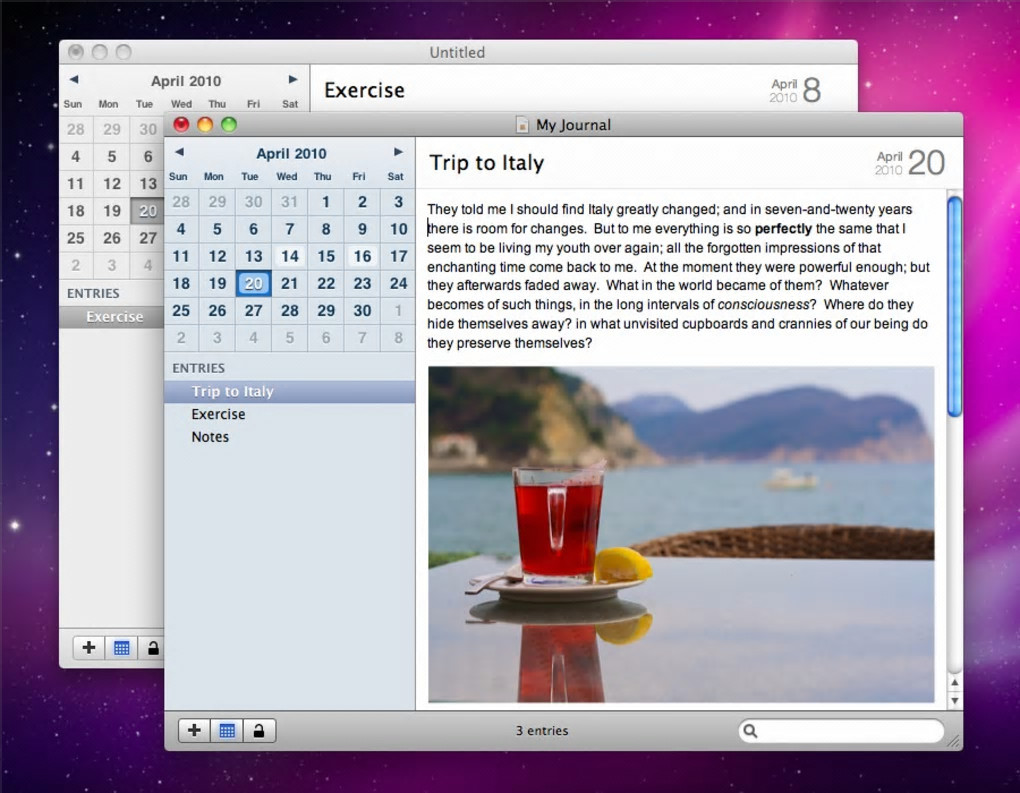Zoom the My Journal window
This screenshot has width=1020, height=793.
229,124
